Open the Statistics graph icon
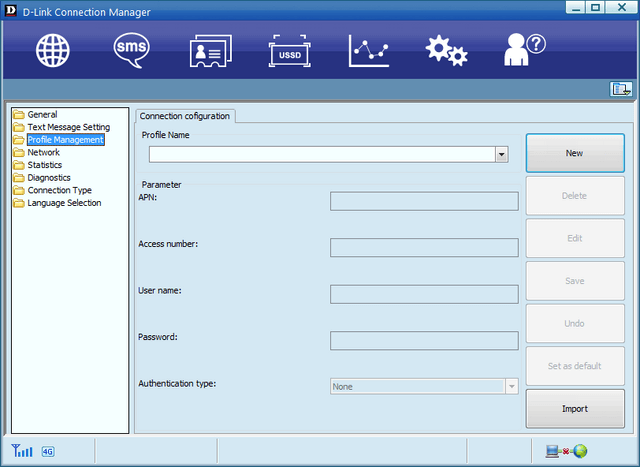640x467 pixels. 368,51
